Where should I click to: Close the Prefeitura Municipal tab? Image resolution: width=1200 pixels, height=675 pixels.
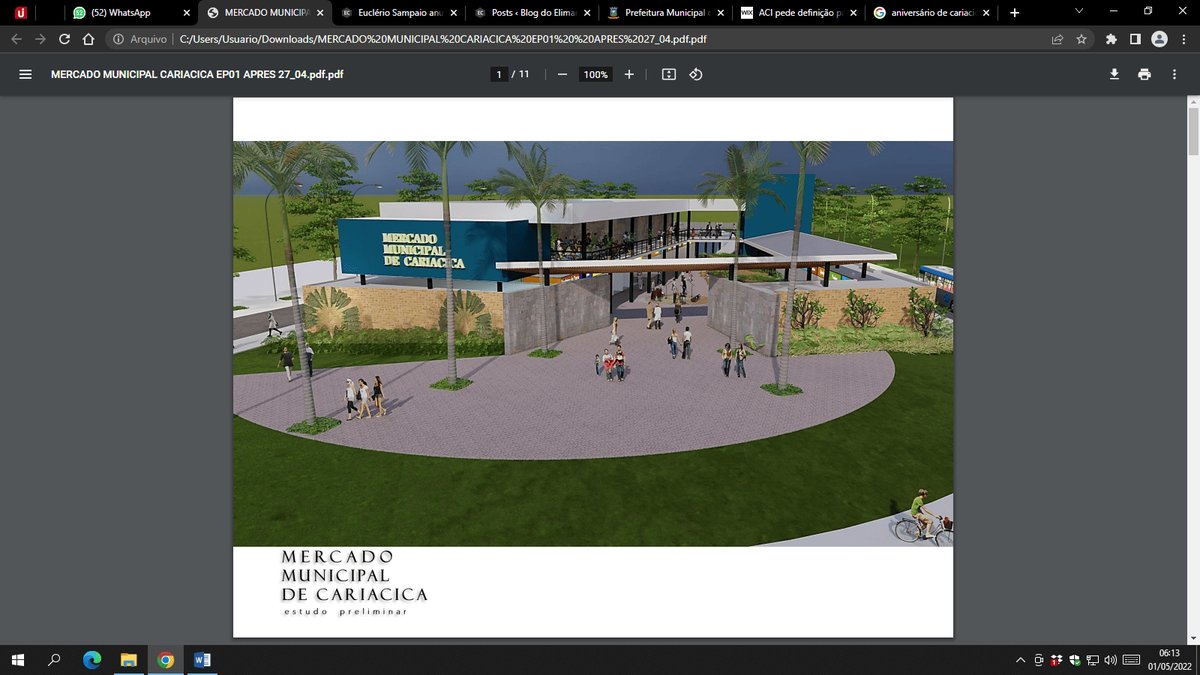point(719,13)
